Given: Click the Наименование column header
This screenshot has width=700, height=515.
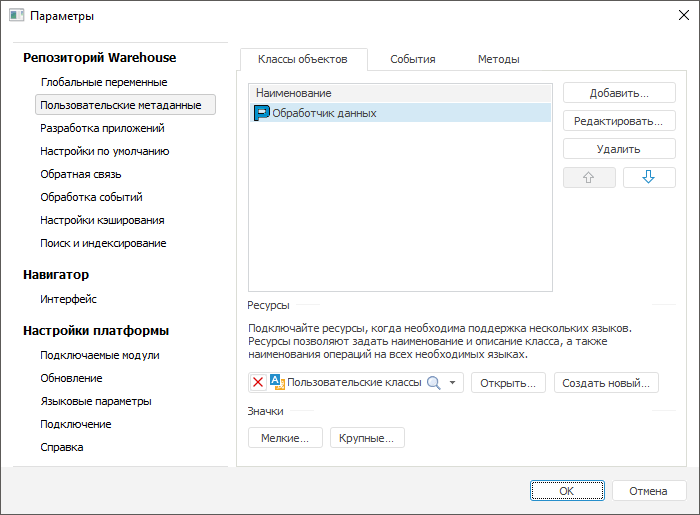Looking at the screenshot, I should 400,93.
